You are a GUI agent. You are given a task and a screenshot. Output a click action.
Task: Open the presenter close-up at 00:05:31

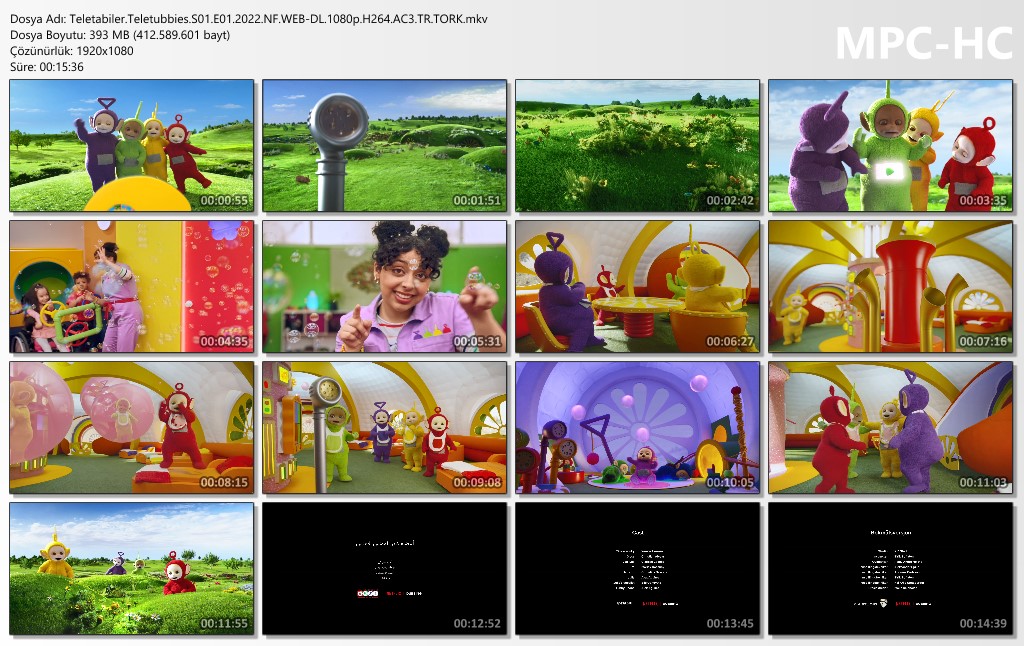coord(385,287)
